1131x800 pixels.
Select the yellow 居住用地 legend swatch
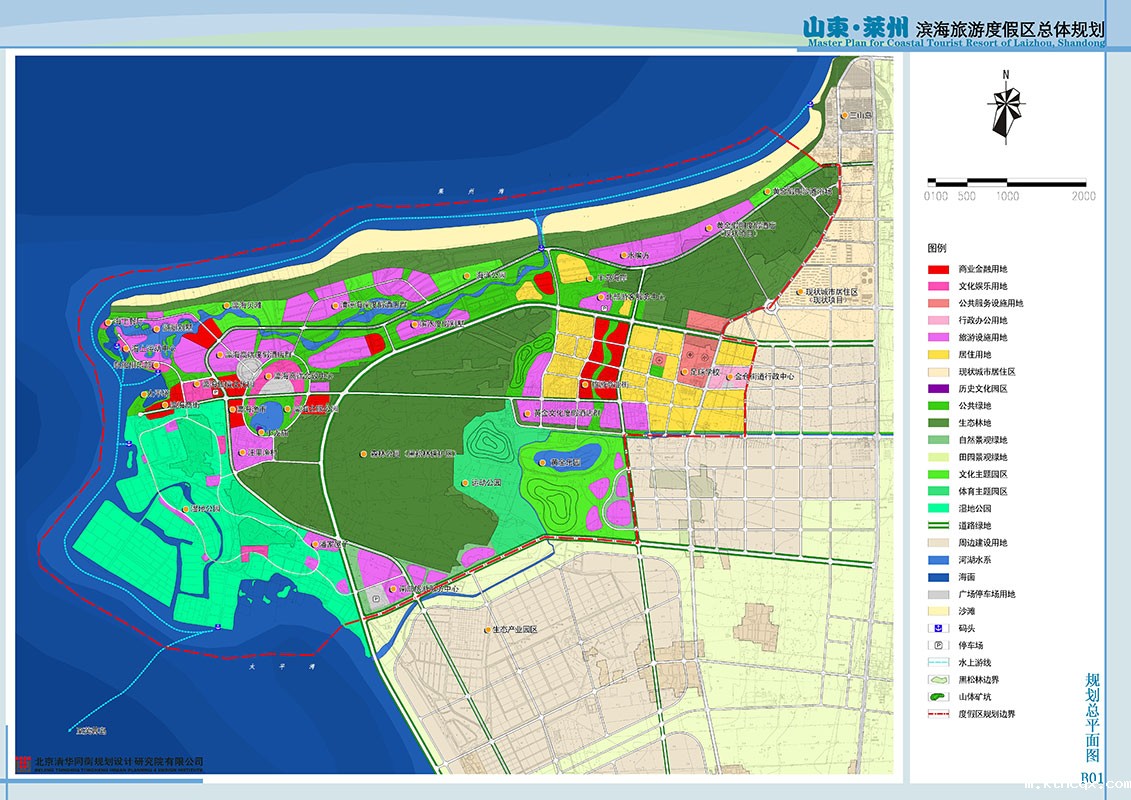coord(937,354)
